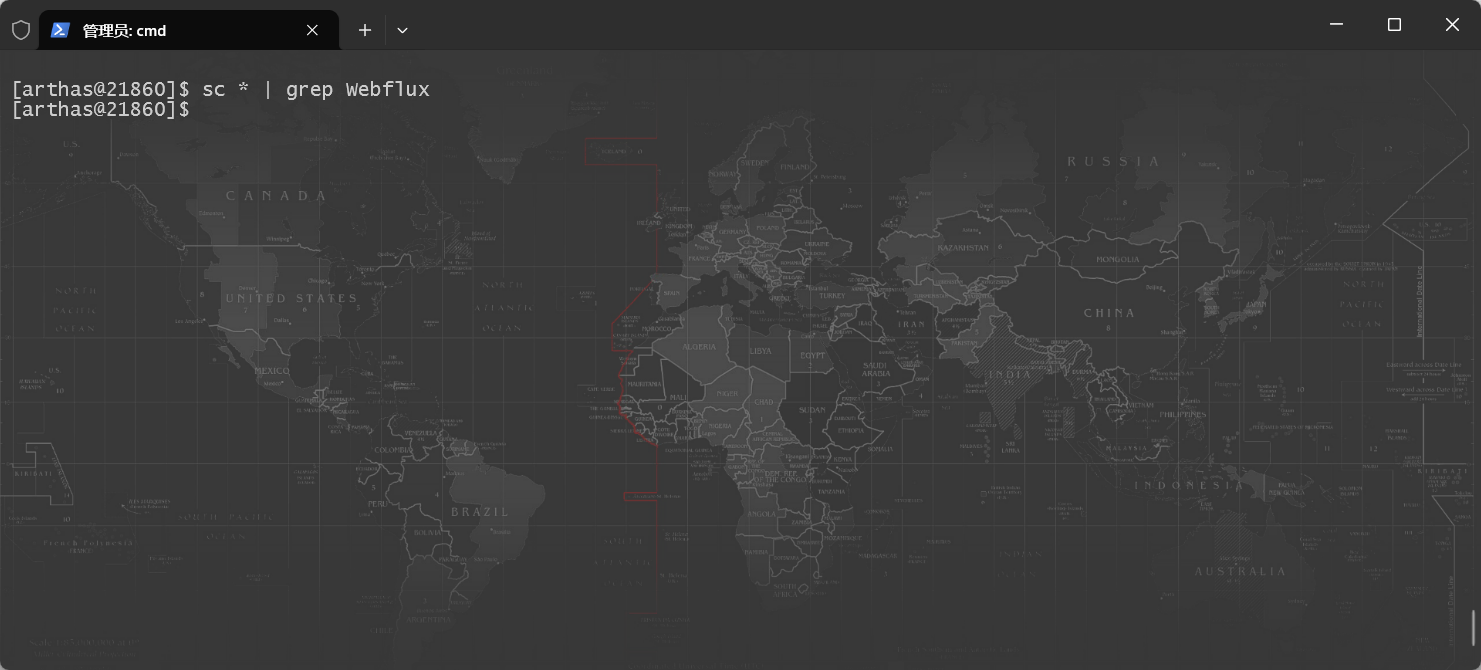Click the PowerShell icon on the cmd tab
The width and height of the screenshot is (1481, 670).
tap(60, 30)
